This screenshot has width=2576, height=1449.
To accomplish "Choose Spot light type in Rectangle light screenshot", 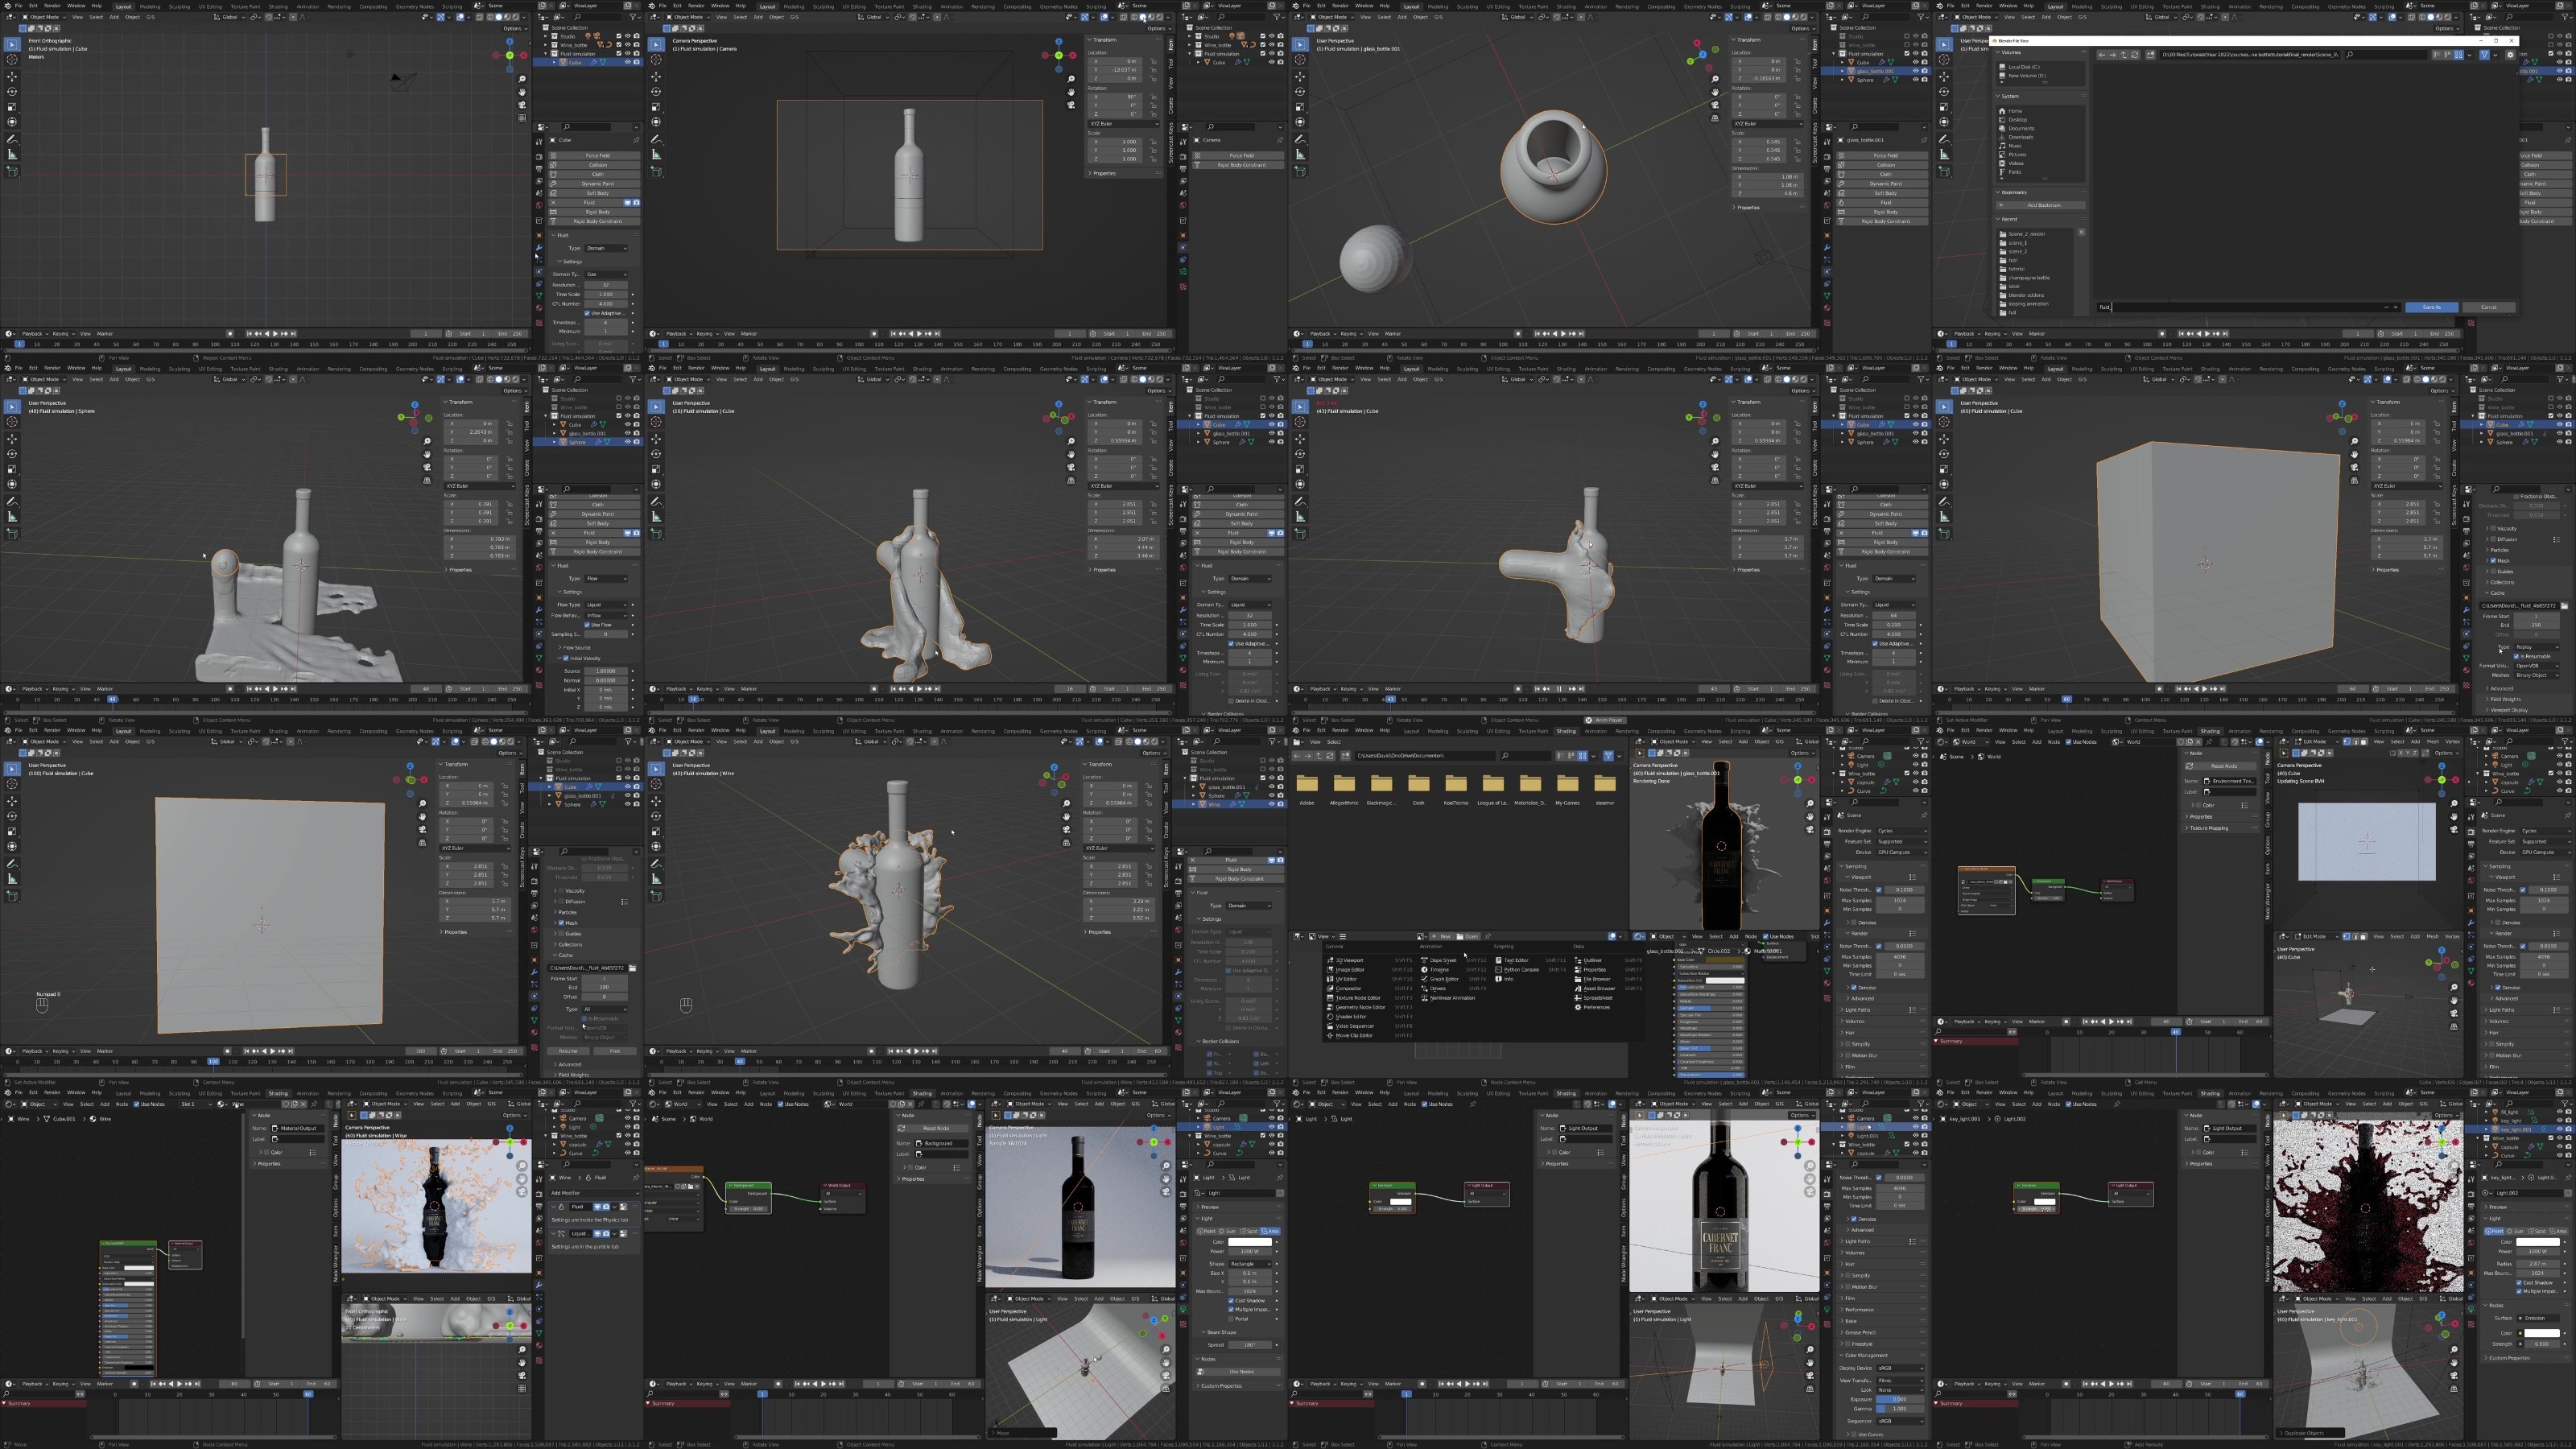I will coord(1249,1231).
